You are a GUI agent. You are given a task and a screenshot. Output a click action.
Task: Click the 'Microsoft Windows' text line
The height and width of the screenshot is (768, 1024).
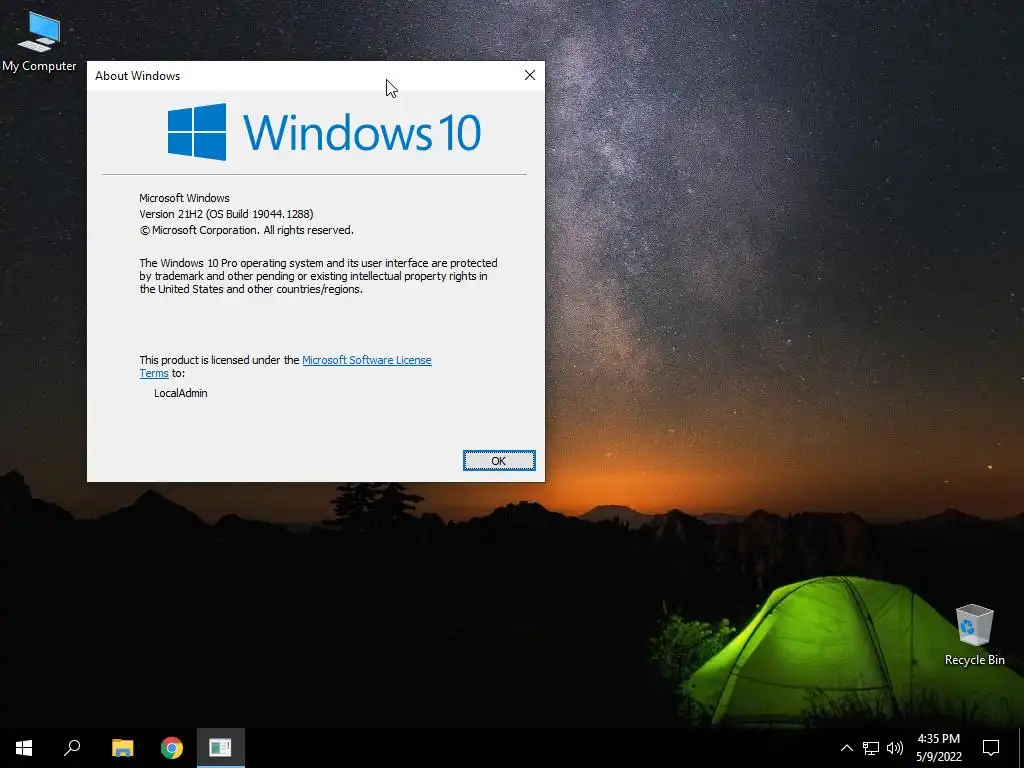(x=184, y=198)
